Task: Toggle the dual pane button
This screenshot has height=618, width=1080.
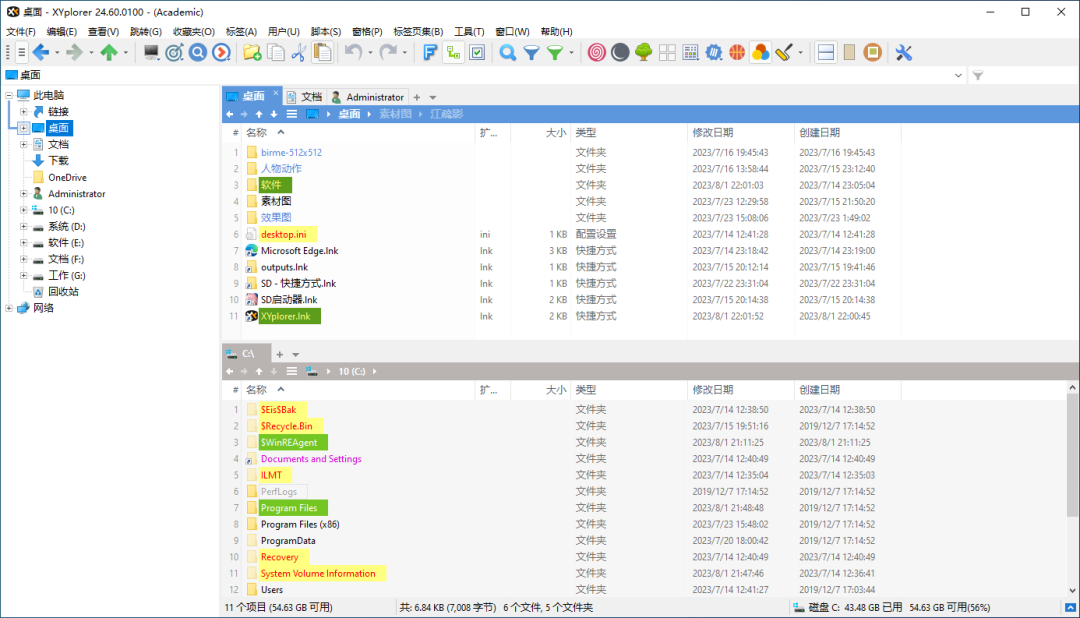Action: pyautogui.click(x=826, y=52)
